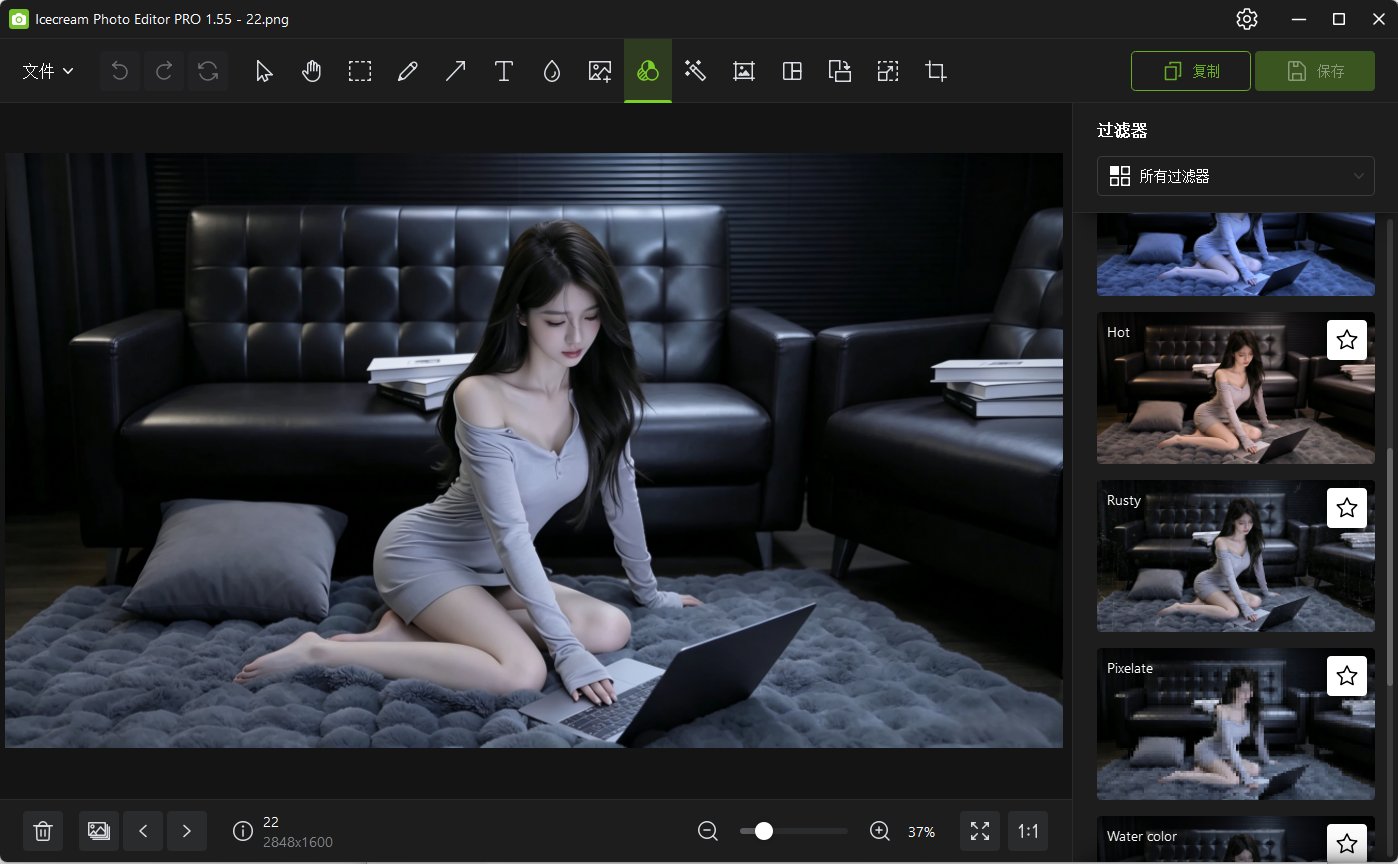The image size is (1398, 864).
Task: Choose the rectangular selection tool
Action: coord(360,71)
